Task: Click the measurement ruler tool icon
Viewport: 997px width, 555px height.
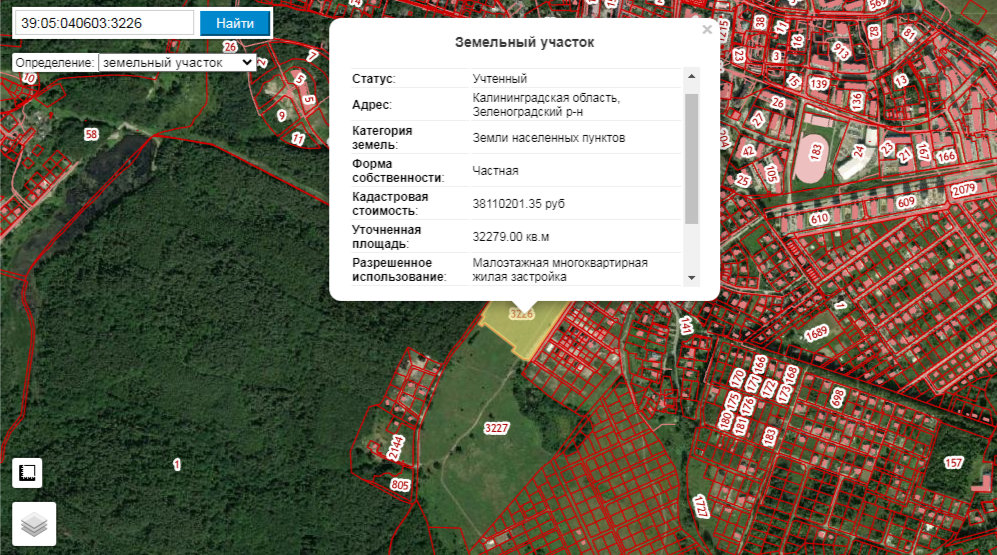Action: pyautogui.click(x=27, y=473)
